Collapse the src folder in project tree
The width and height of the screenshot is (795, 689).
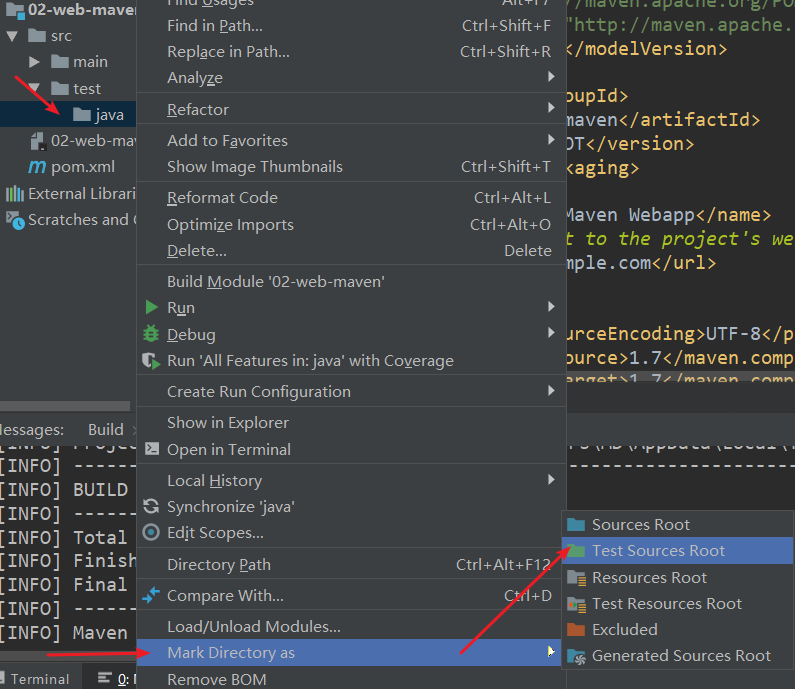coord(12,36)
